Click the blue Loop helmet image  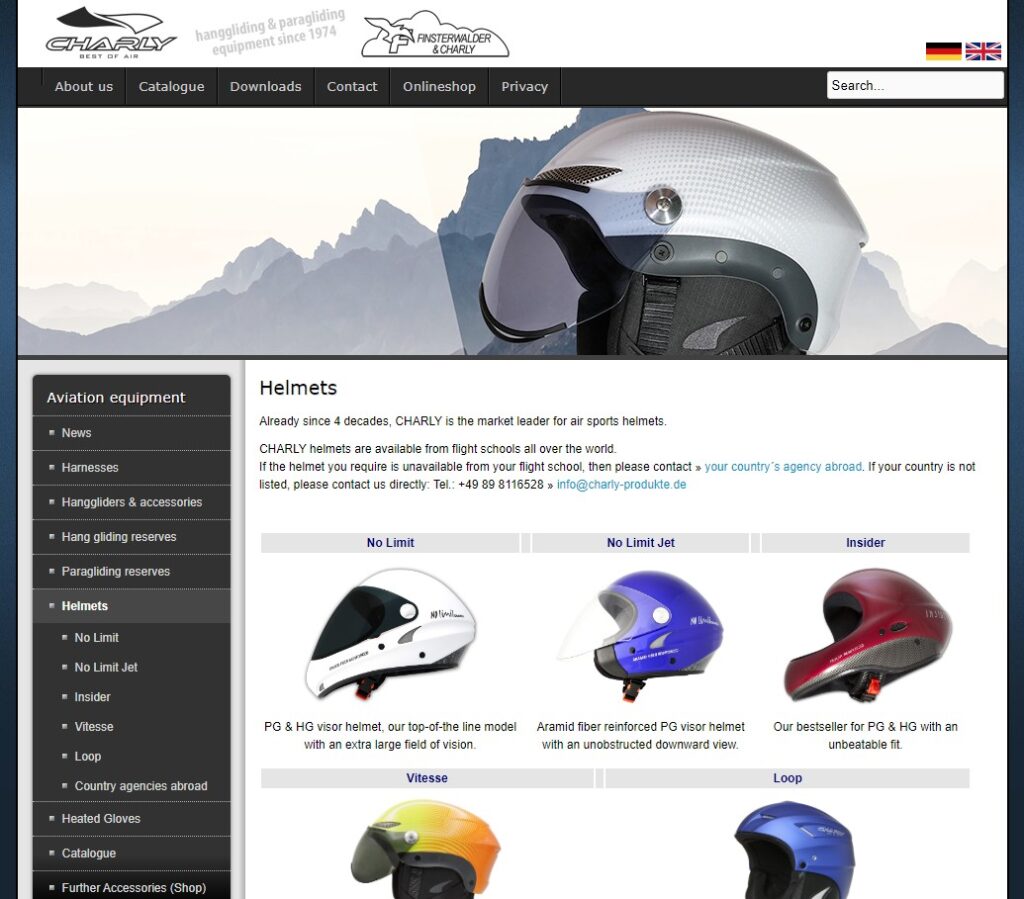click(793, 850)
